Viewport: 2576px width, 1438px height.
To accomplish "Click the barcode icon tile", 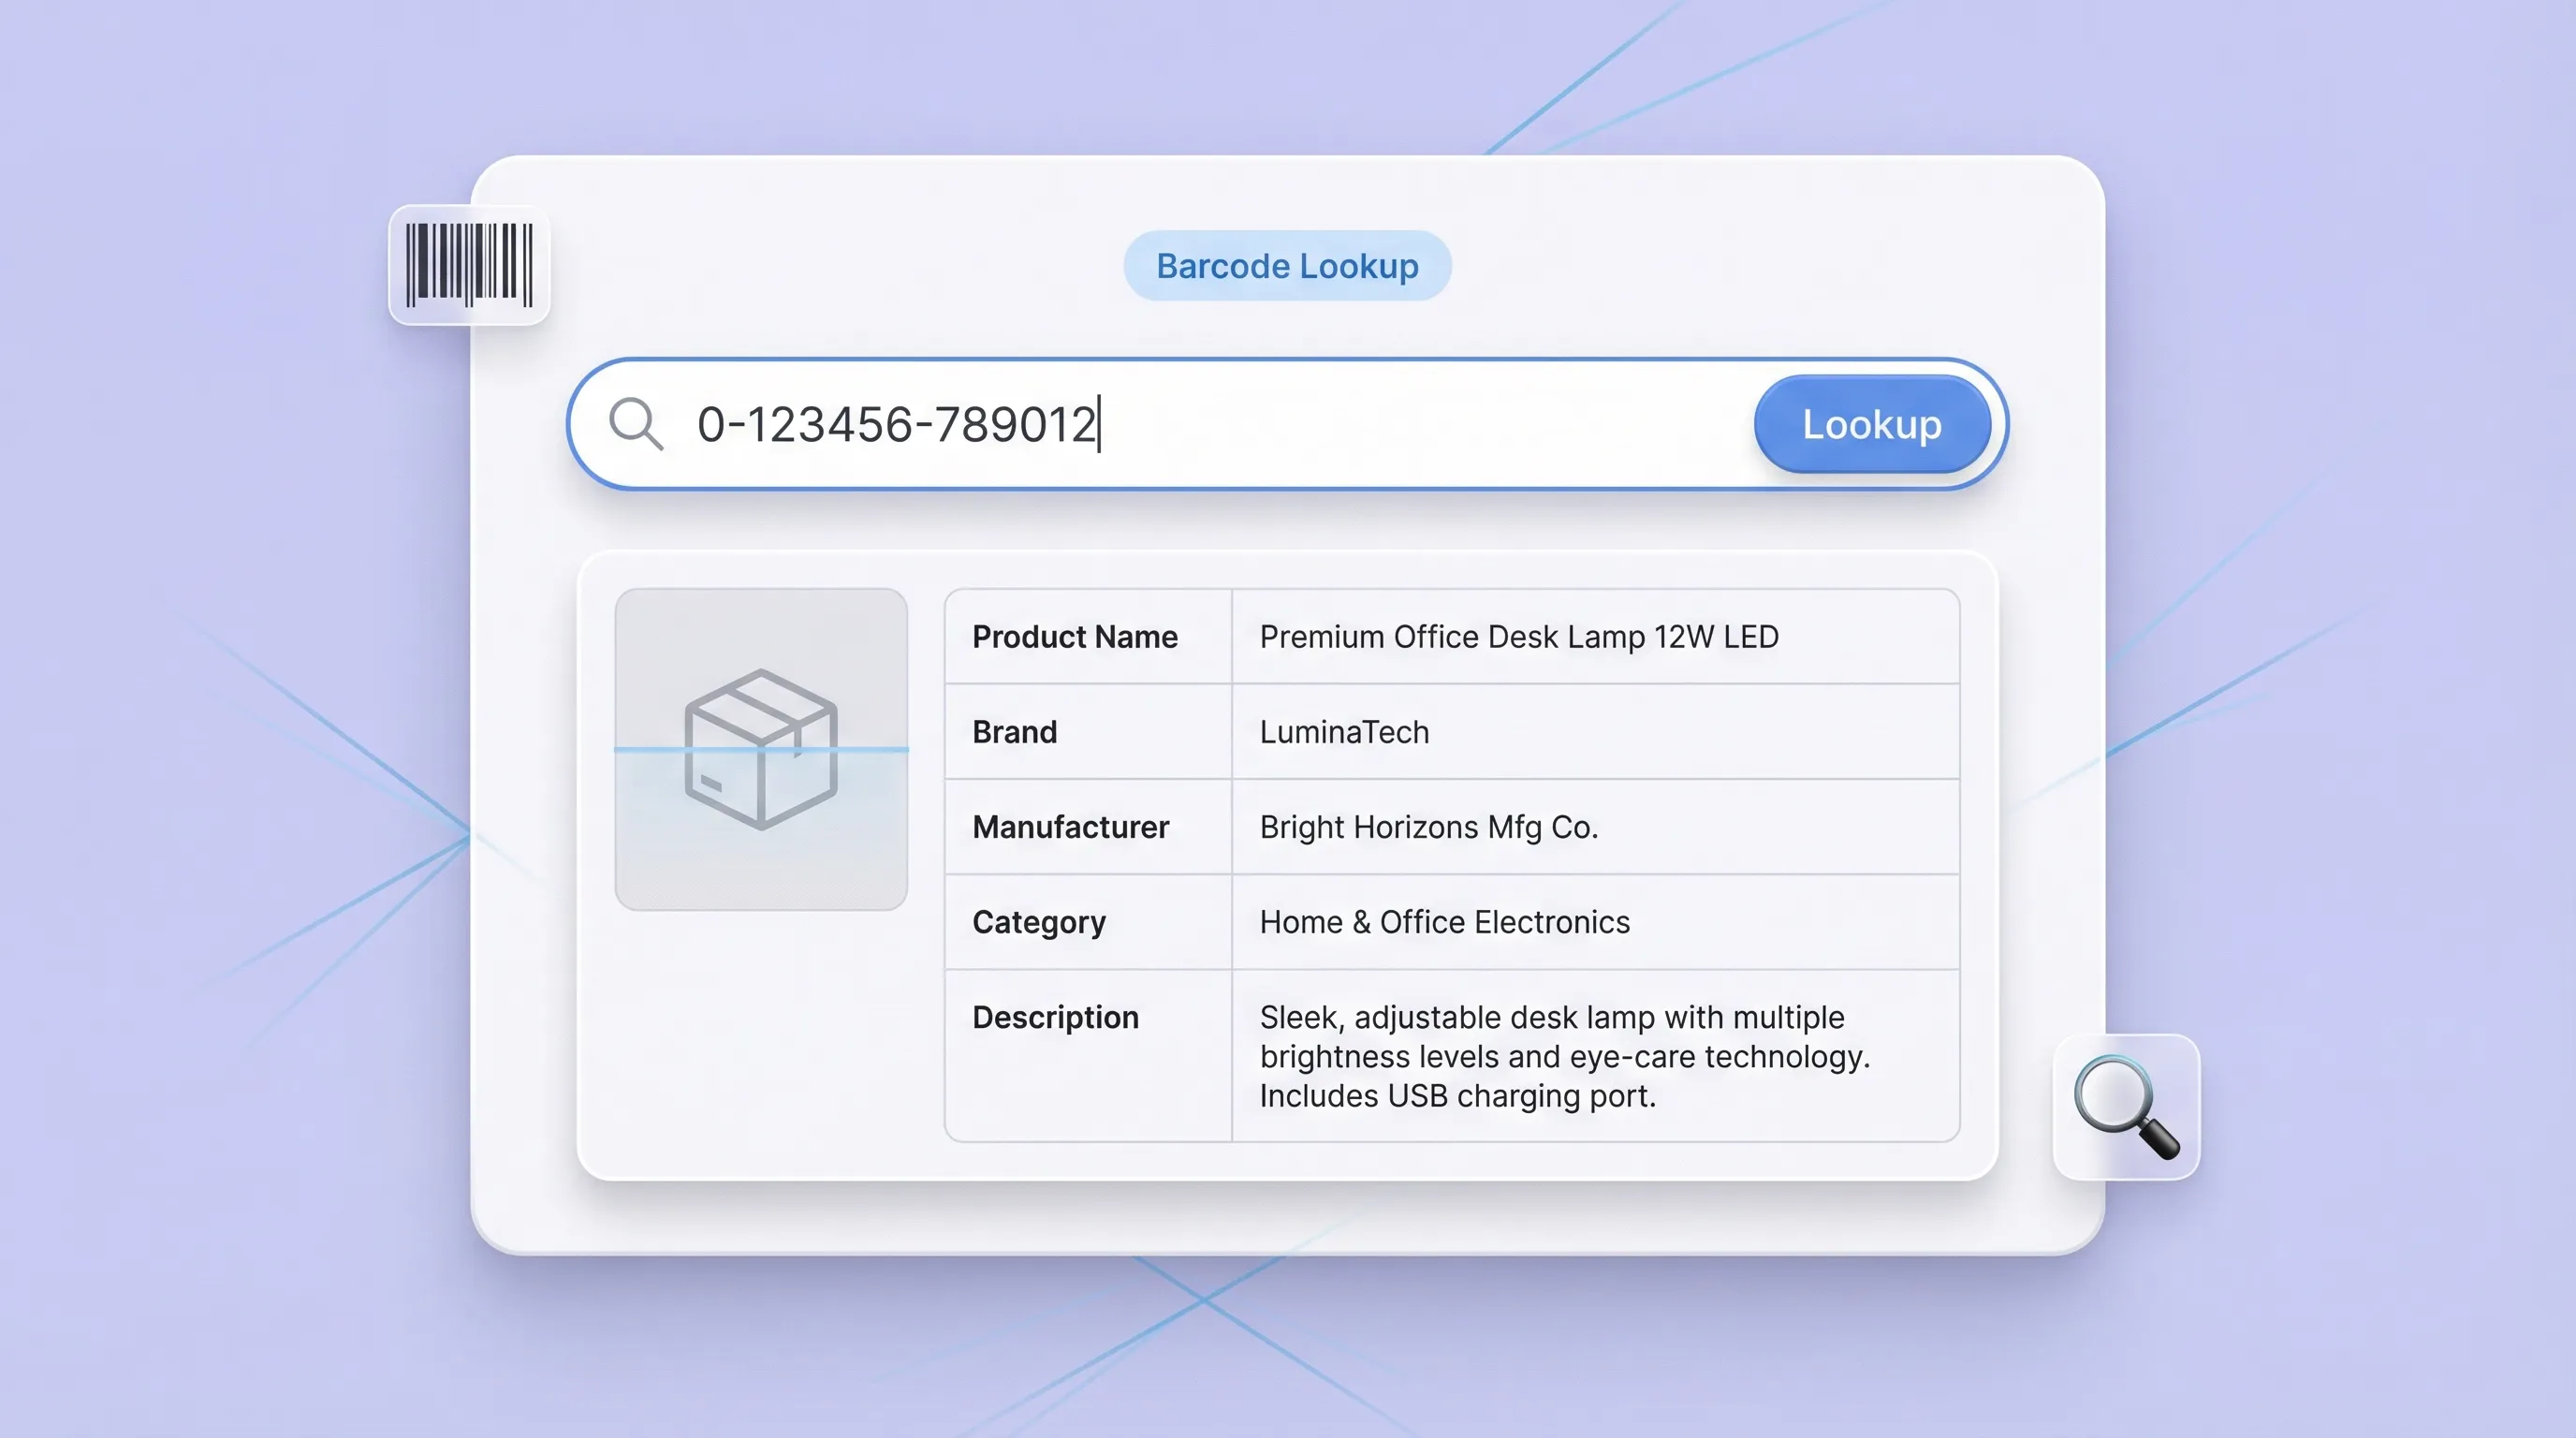I will coord(469,265).
